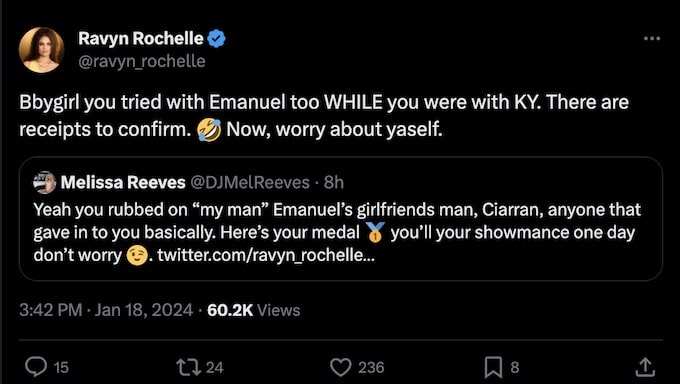680x384 pixels.
Task: Click Melissa Reeves name in quoted tweet
Action: click(123, 183)
